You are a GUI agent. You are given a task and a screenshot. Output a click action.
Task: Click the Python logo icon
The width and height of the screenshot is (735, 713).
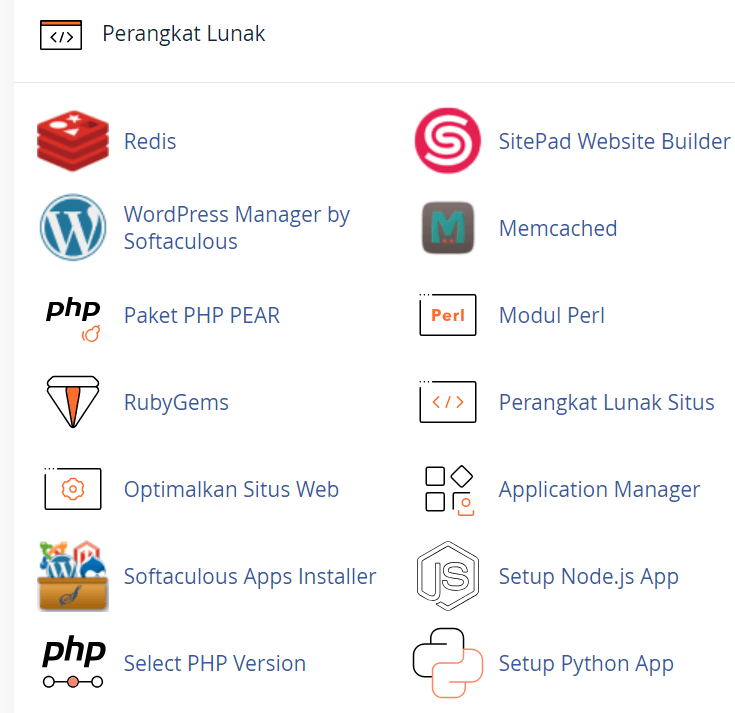pos(448,663)
